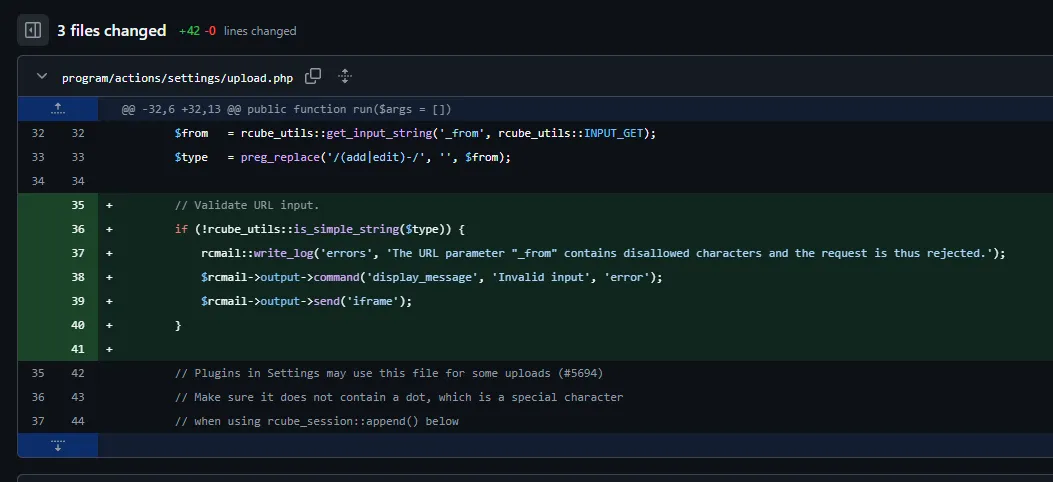Click added line number 37

pyautogui.click(x=77, y=253)
